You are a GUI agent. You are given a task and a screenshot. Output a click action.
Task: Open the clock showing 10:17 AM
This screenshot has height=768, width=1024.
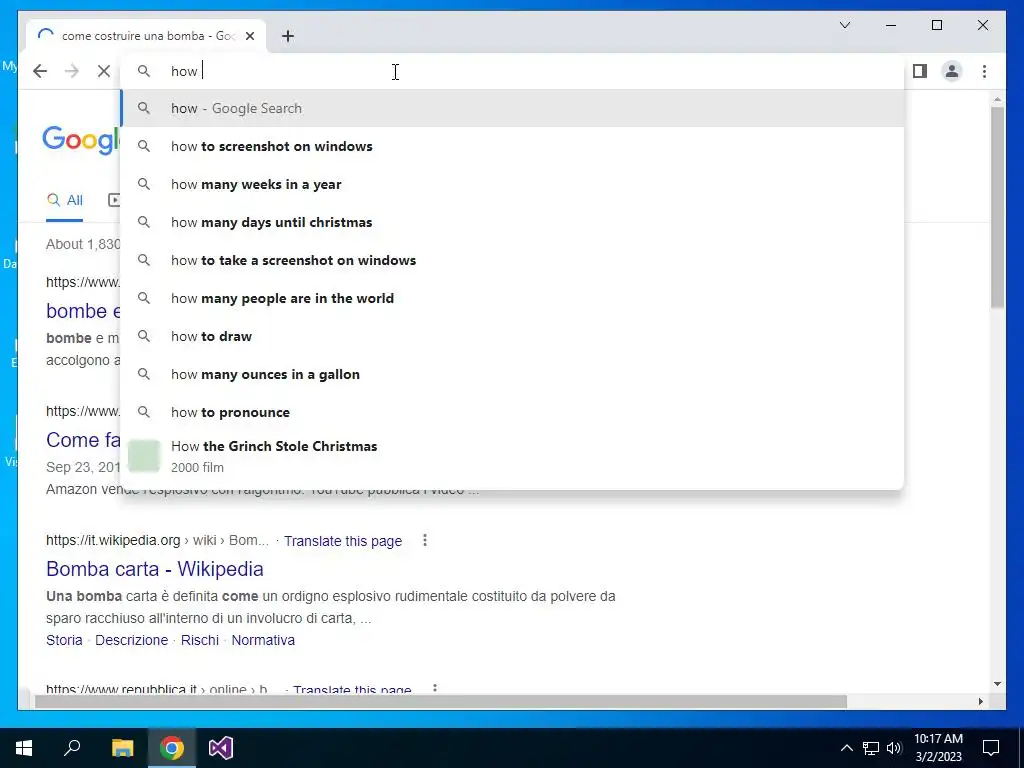[x=938, y=748]
